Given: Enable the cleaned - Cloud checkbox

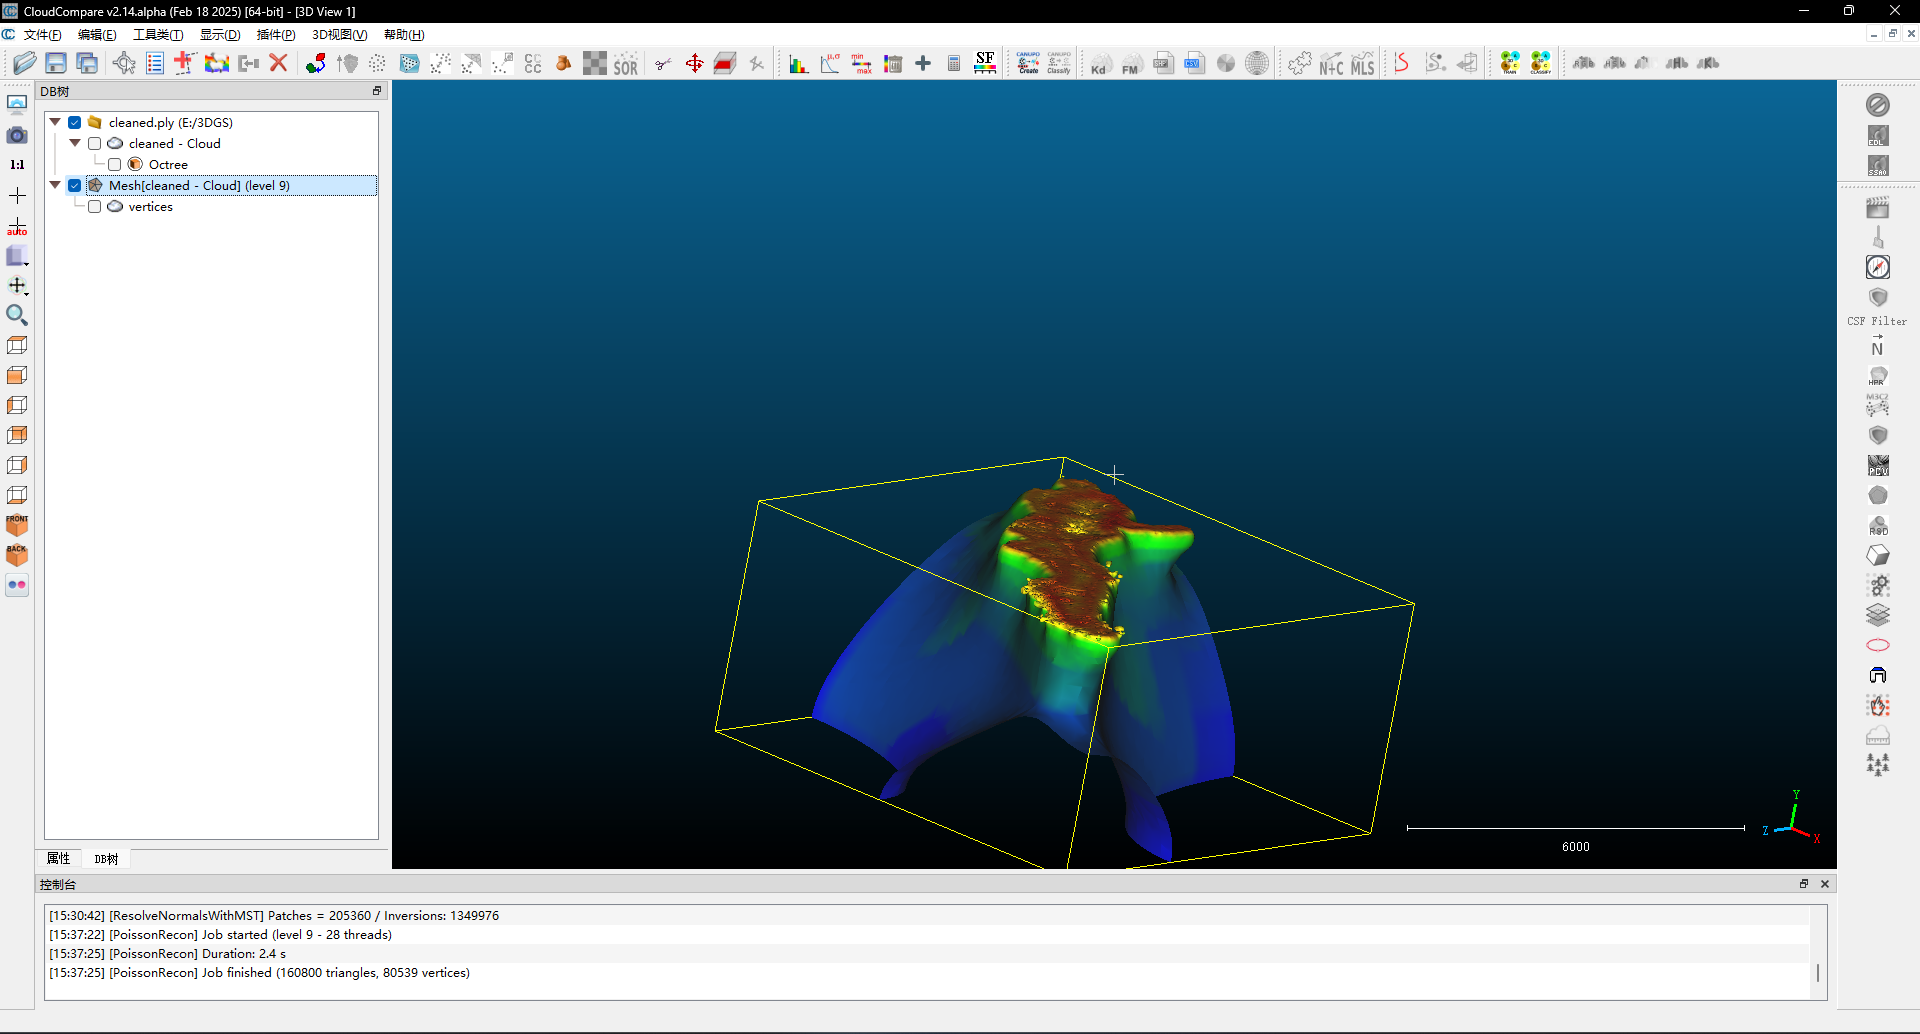Looking at the screenshot, I should tap(95, 143).
